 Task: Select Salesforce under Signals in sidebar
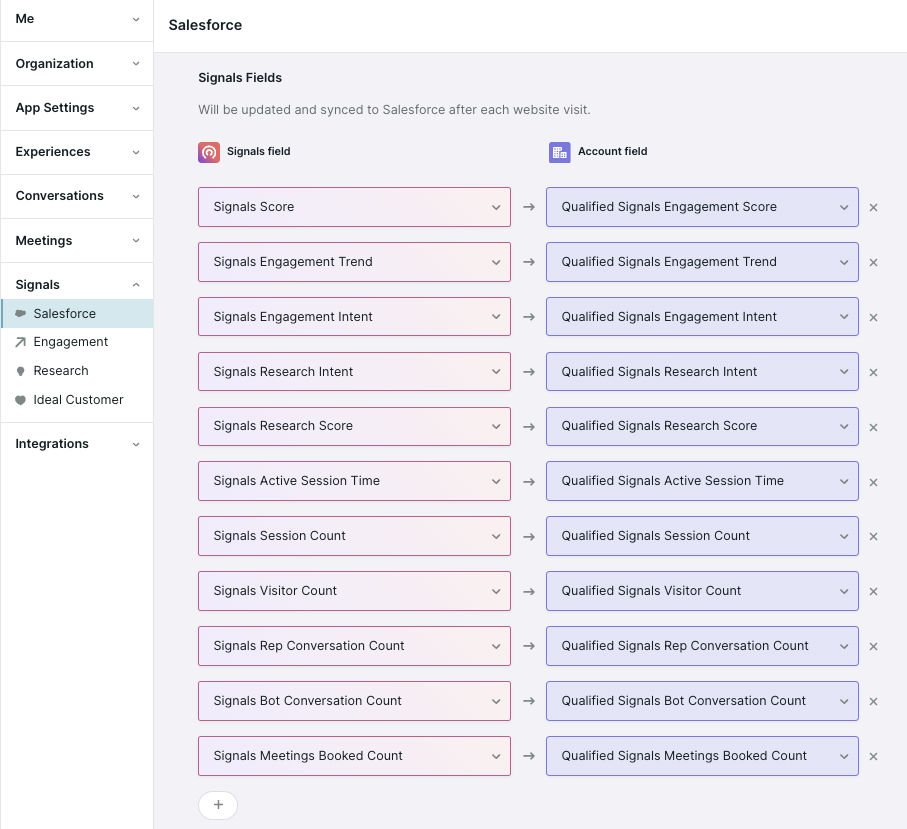click(77, 314)
